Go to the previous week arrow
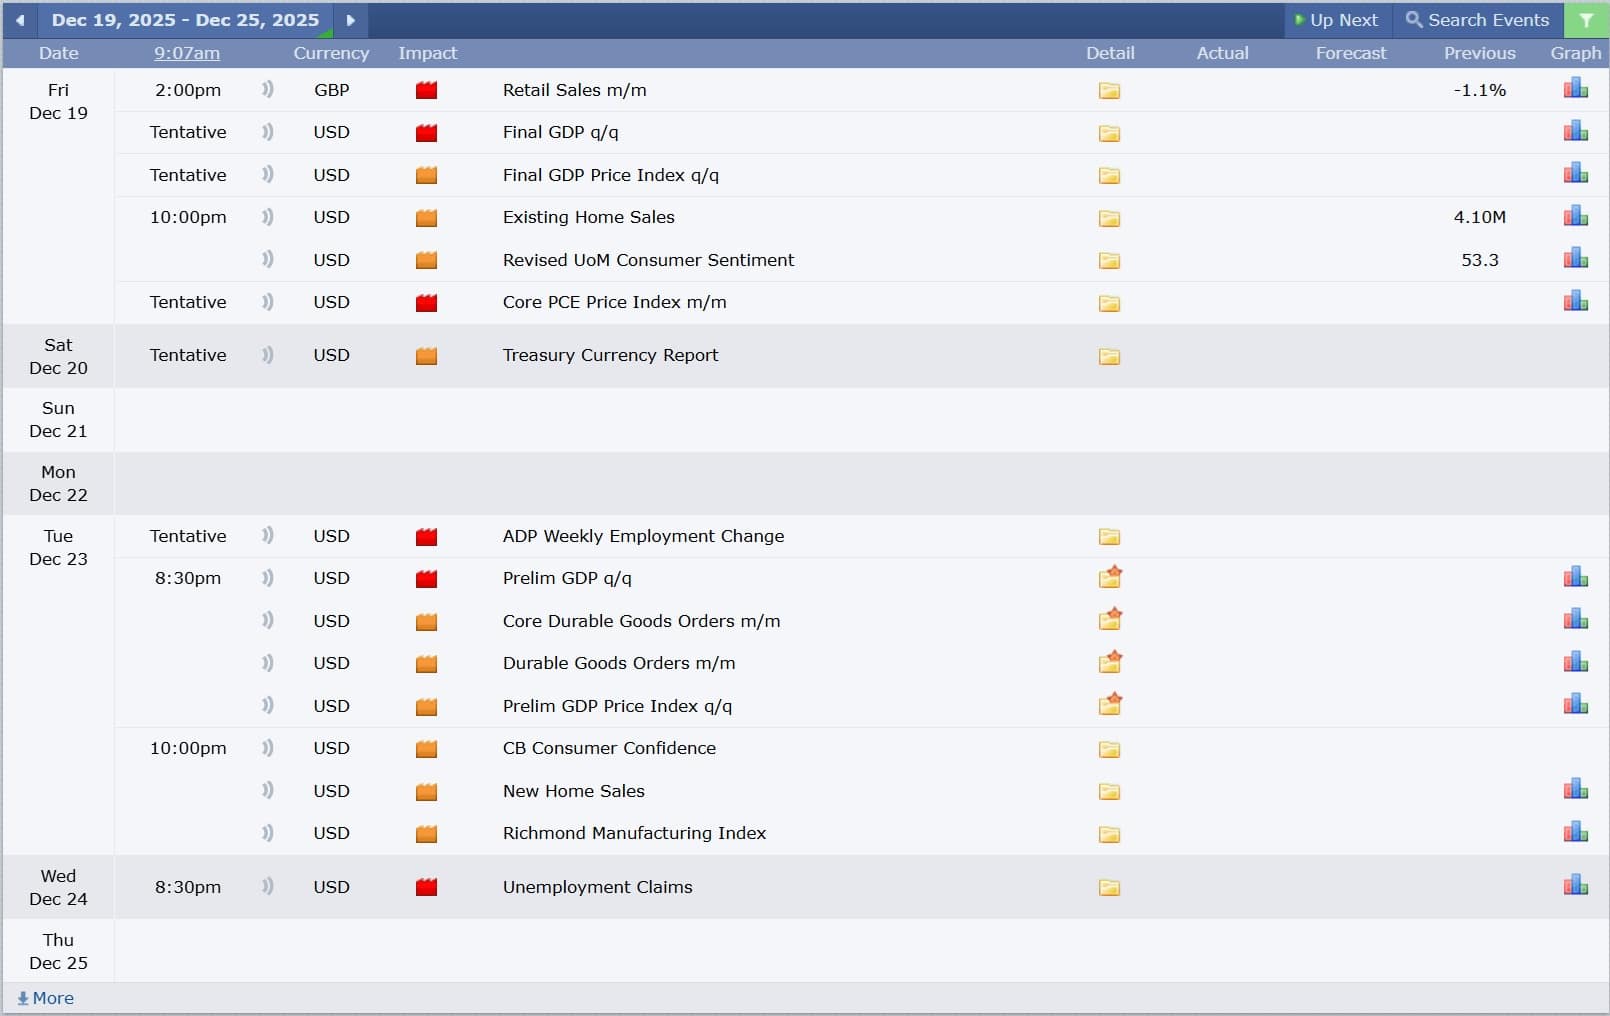The image size is (1610, 1016). point(20,20)
